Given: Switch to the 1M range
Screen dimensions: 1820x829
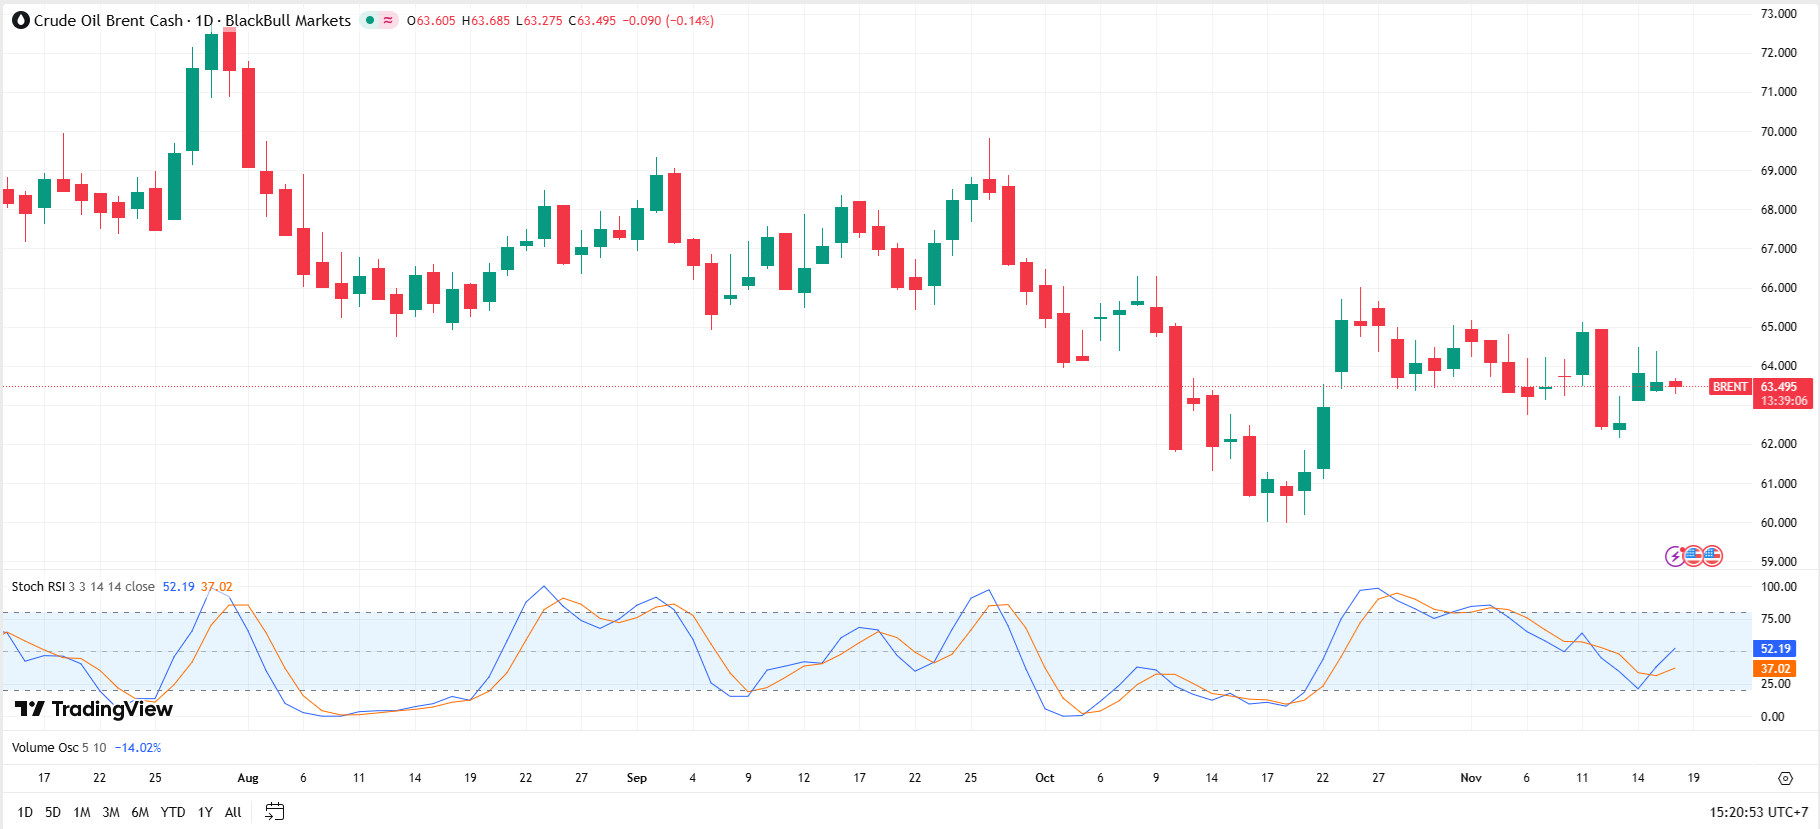Looking at the screenshot, I should coord(82,812).
